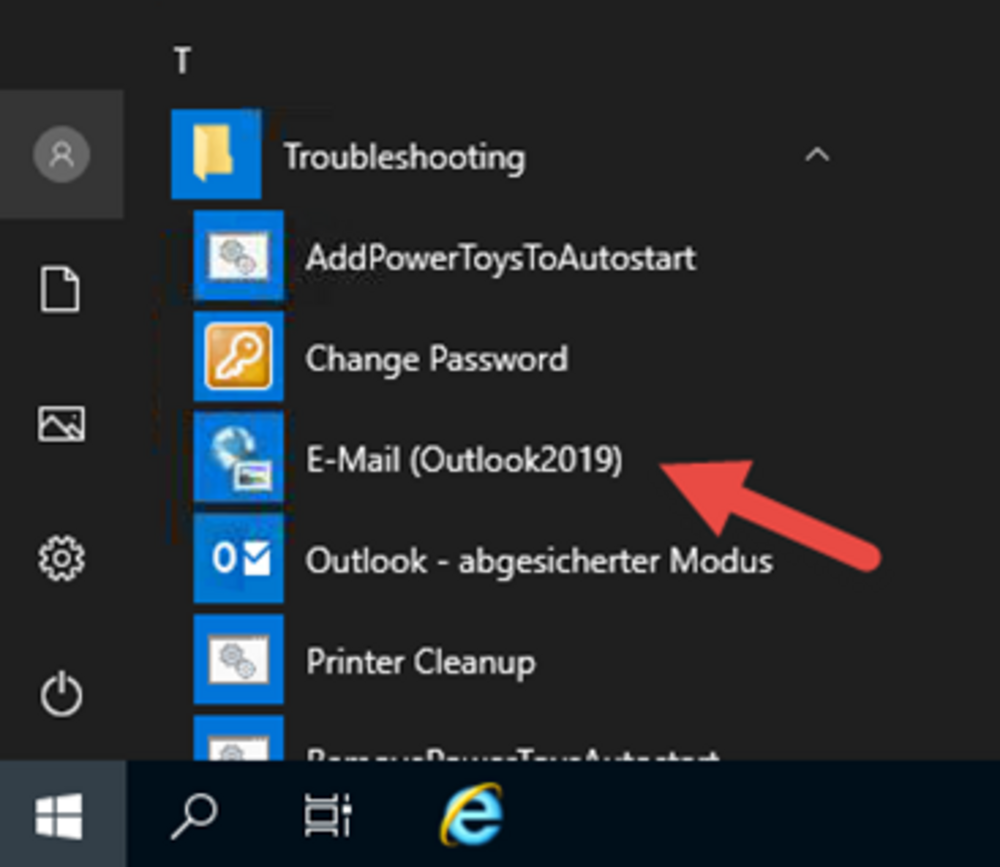Select the Troubleshooting folder label
Image resolution: width=1000 pixels, height=867 pixels.
pyautogui.click(x=404, y=157)
